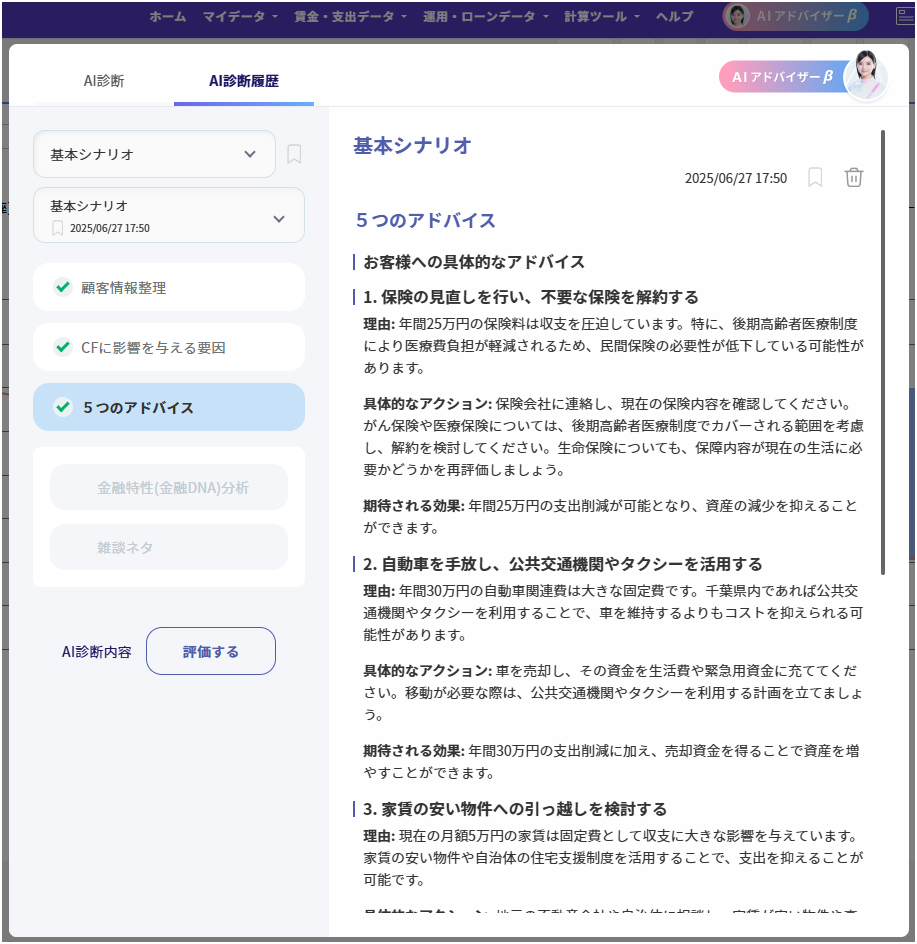Click the bookmark icon beside the scenario dropdown

[294, 154]
